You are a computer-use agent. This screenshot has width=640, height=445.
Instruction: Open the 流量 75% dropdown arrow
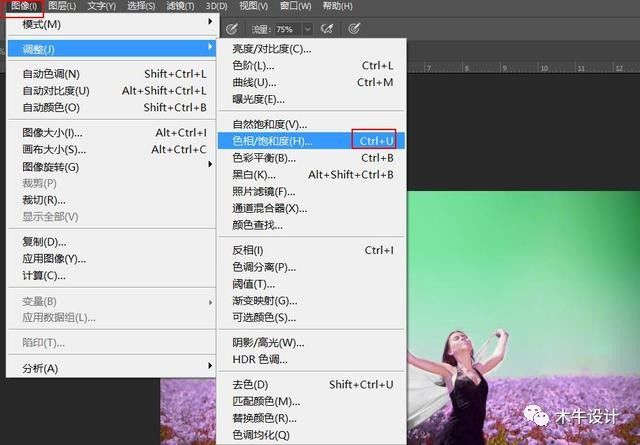tap(307, 29)
